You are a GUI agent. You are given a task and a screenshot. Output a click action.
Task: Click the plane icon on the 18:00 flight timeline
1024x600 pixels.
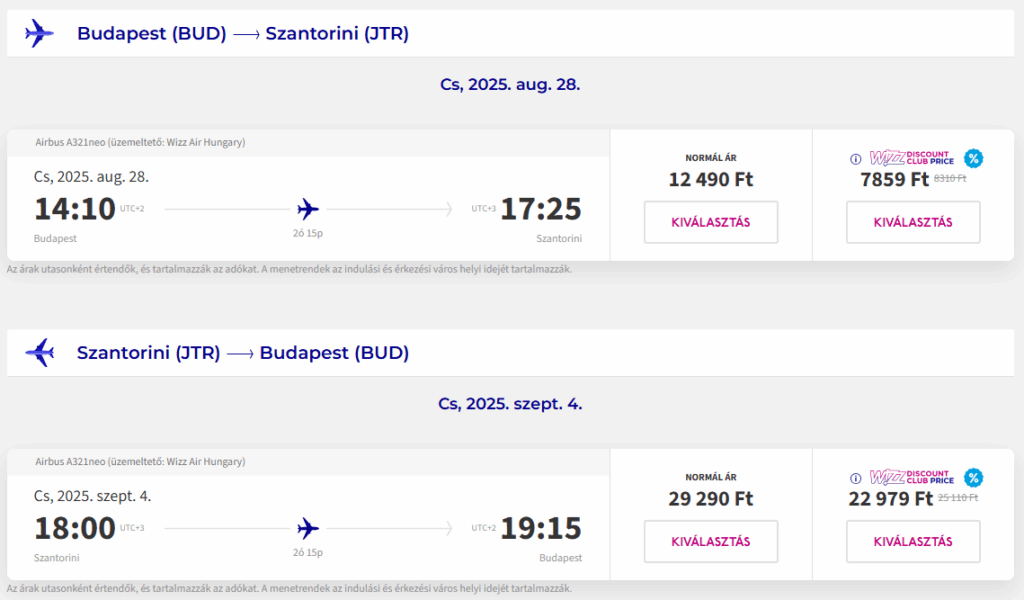(x=308, y=529)
